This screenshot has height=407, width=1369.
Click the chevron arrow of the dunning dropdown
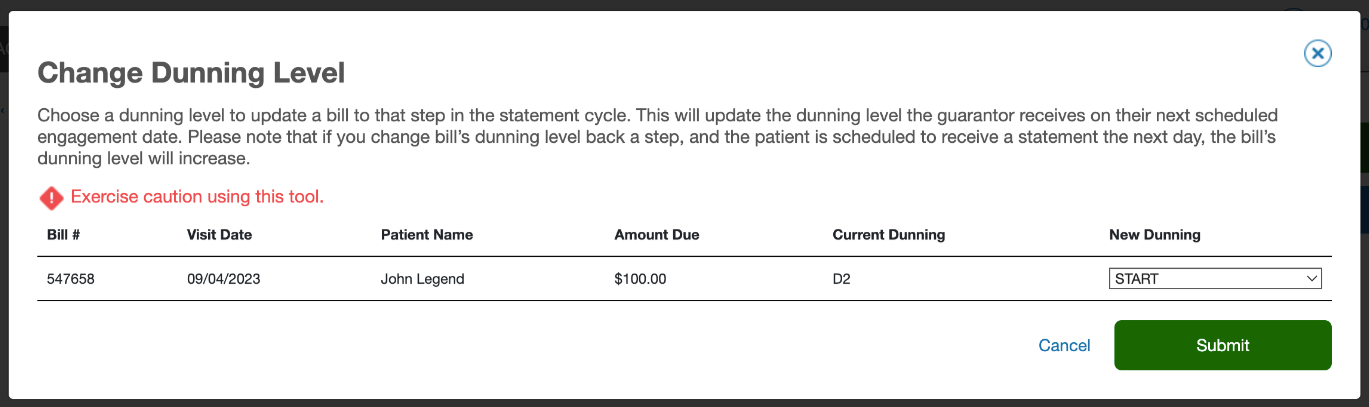(x=1311, y=279)
